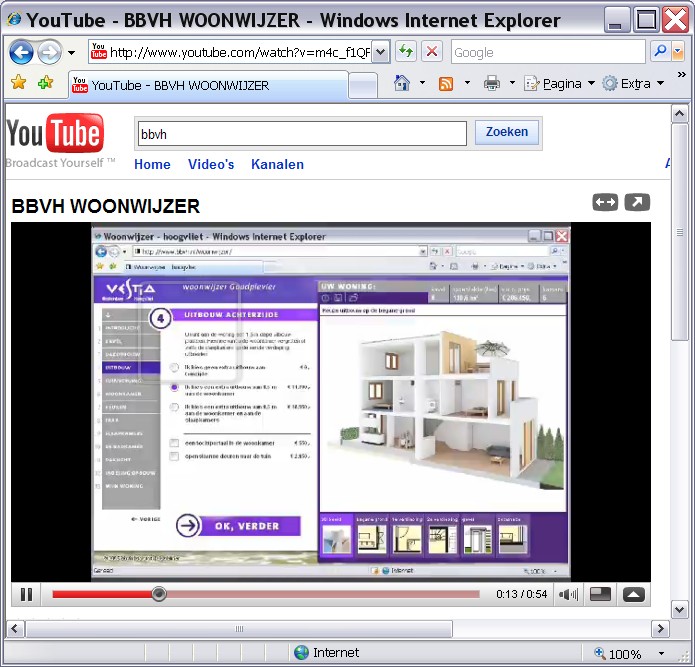Click the horizontal scroll left arrow

click(15, 628)
